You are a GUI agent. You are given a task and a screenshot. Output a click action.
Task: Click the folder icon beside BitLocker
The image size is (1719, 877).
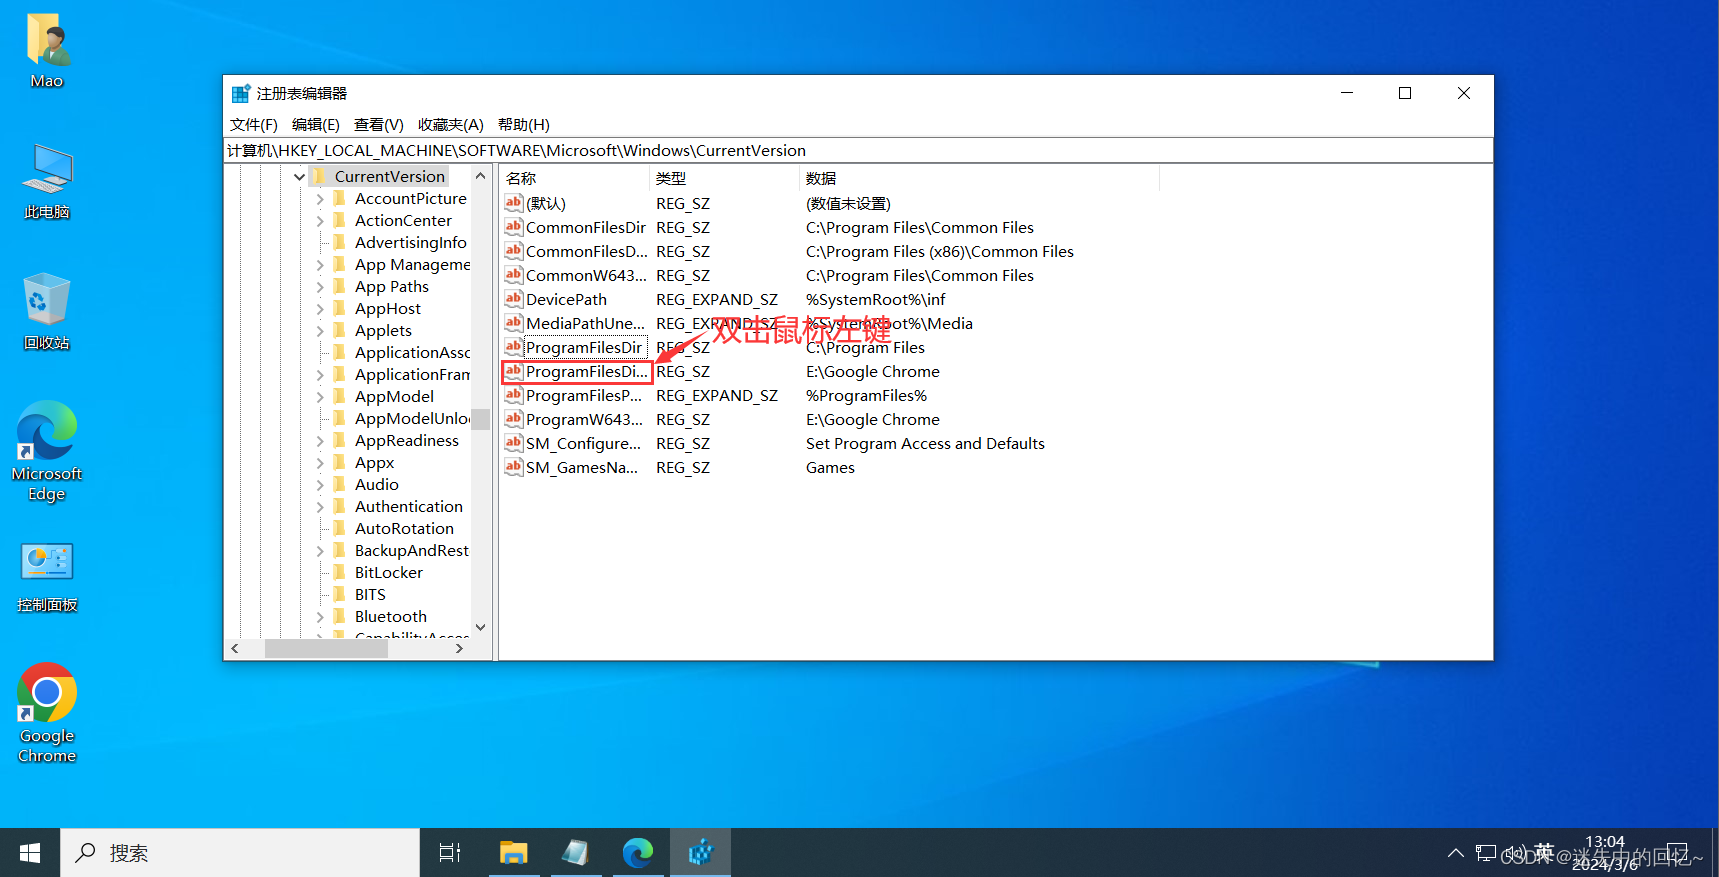340,572
